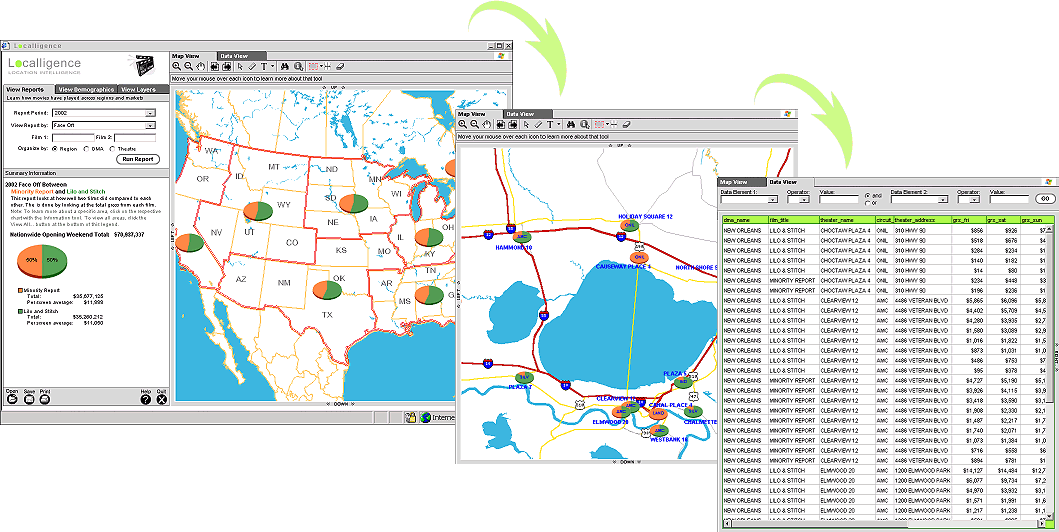Click Identify info tool in main window toolbar
Viewport: 1059px width, 532px height.
tap(299, 67)
